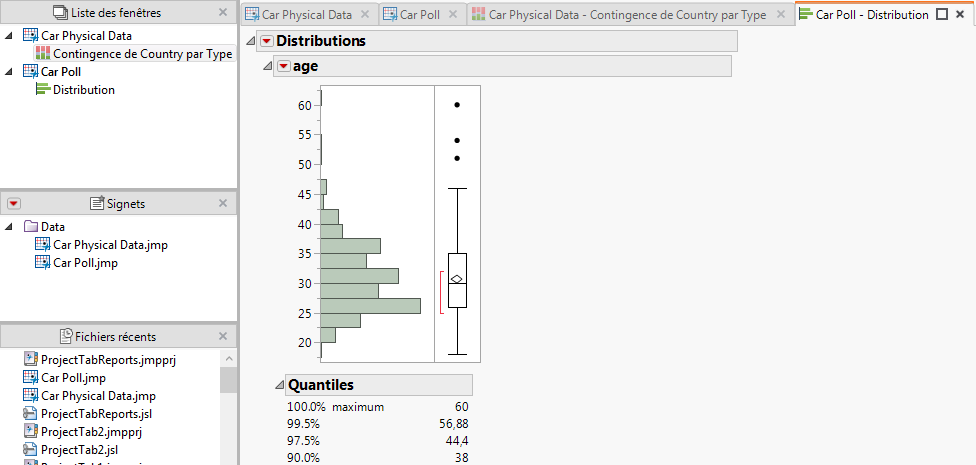
Task: Collapse the age outline section
Action: coord(268,66)
